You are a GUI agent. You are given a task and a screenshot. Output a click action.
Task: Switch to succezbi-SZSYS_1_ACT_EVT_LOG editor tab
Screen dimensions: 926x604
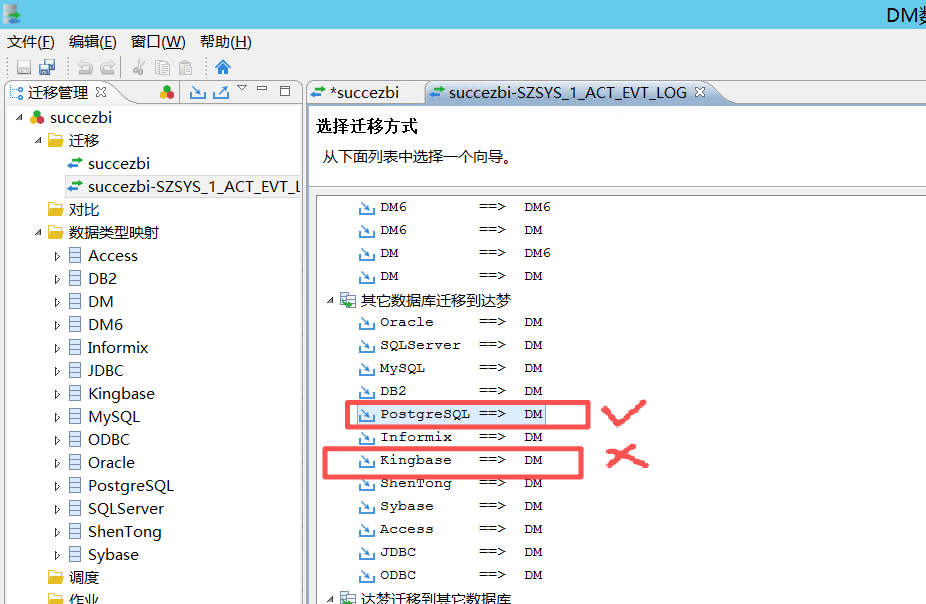(x=568, y=93)
